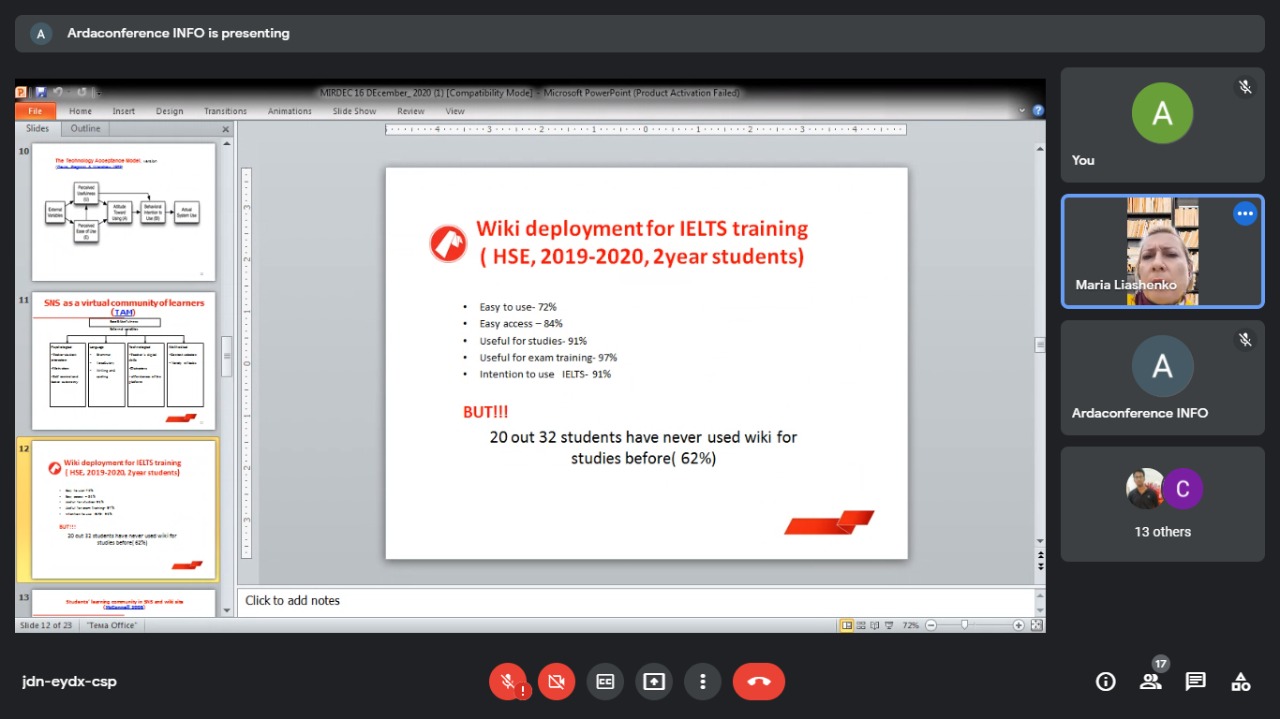
Task: Click the Present now screen-share button
Action: (654, 682)
